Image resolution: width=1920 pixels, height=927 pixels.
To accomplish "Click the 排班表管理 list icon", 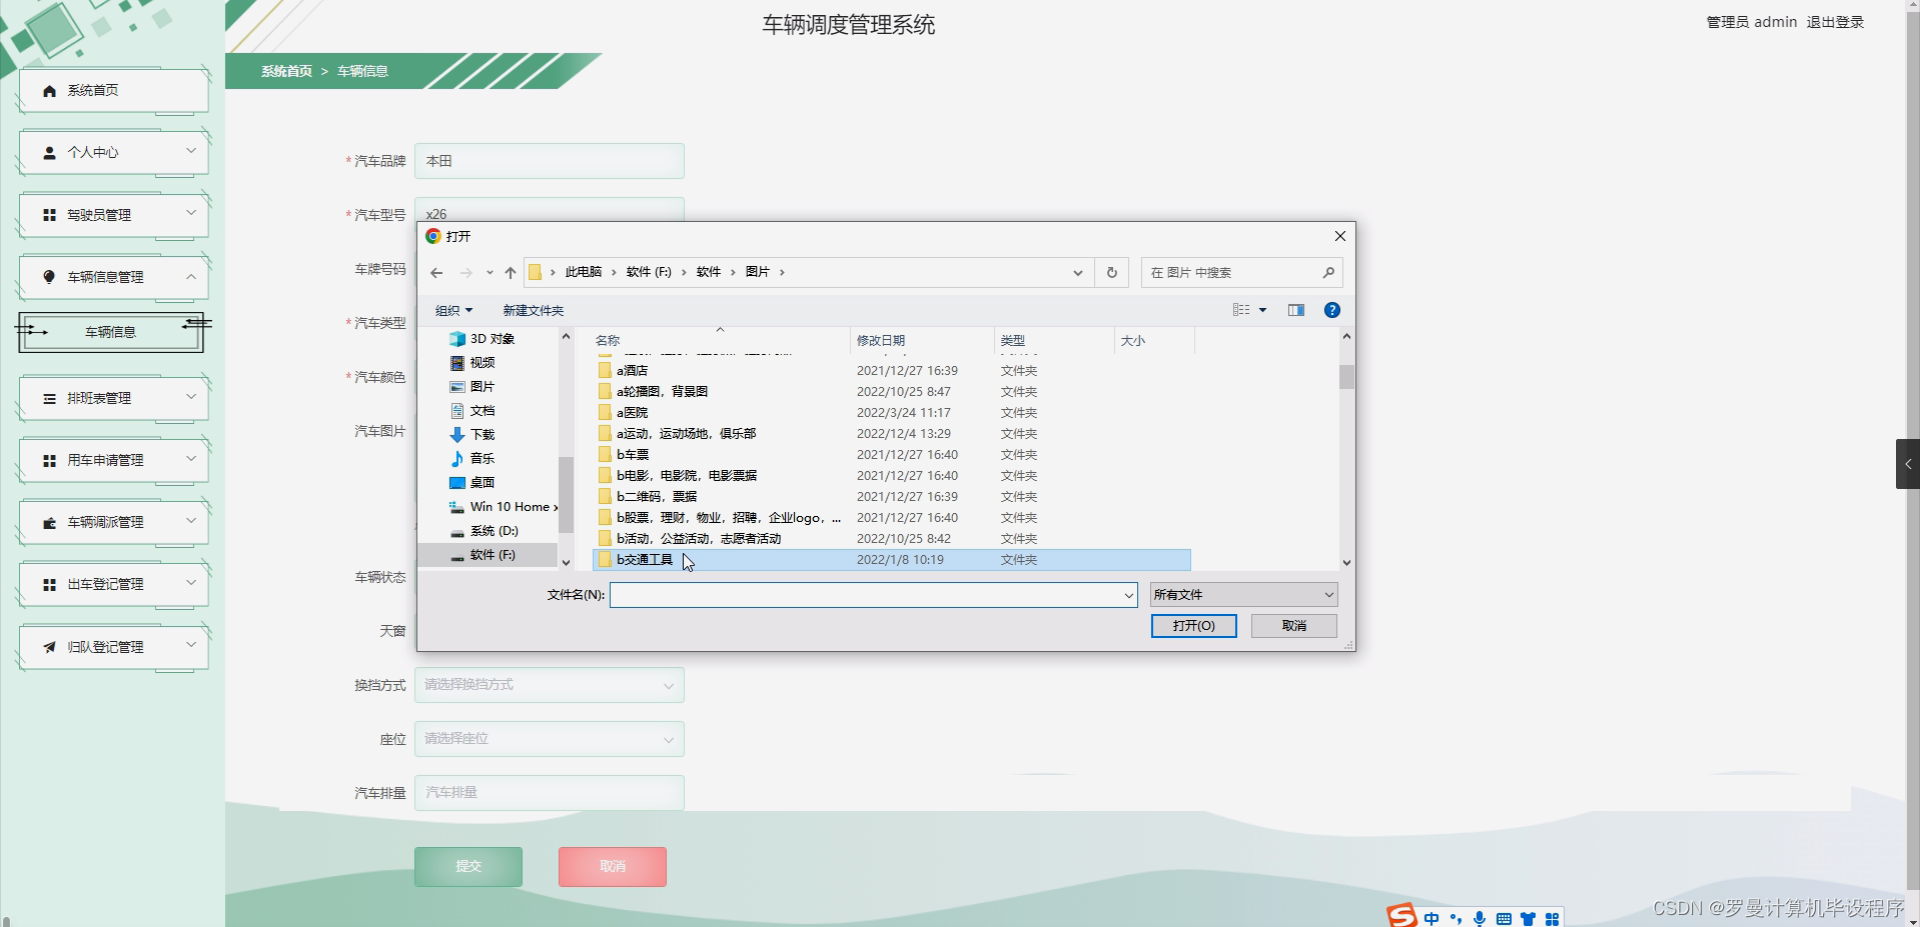I will [x=48, y=397].
